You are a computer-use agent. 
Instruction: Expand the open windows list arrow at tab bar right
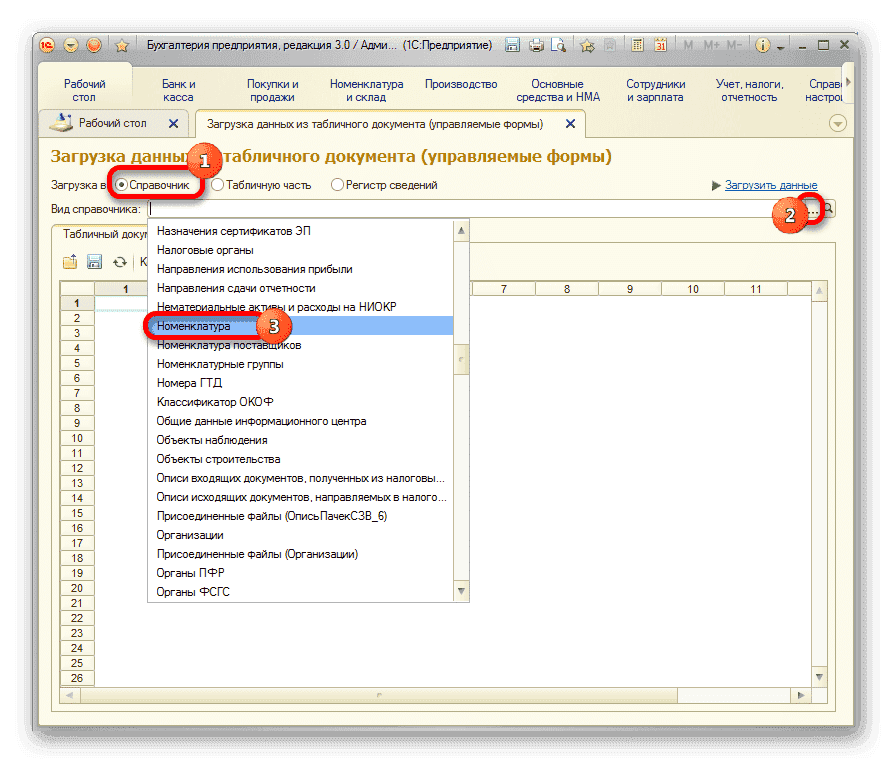point(838,123)
